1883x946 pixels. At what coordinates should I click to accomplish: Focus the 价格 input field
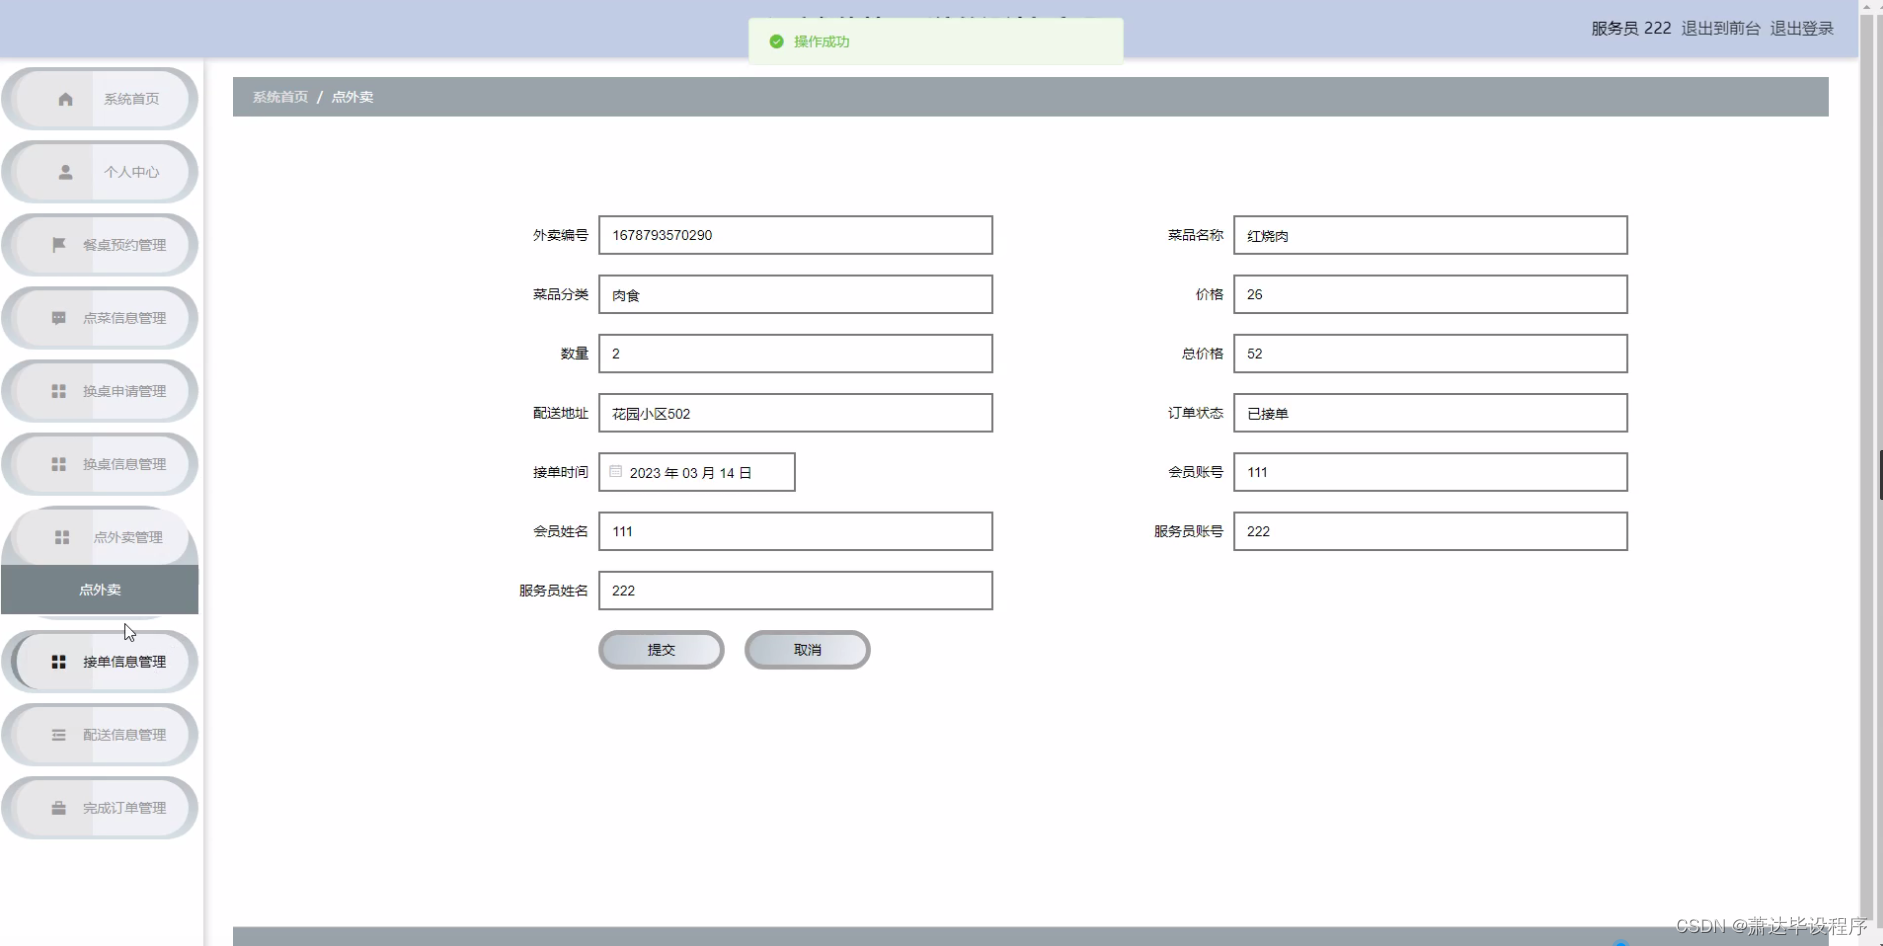click(1430, 294)
